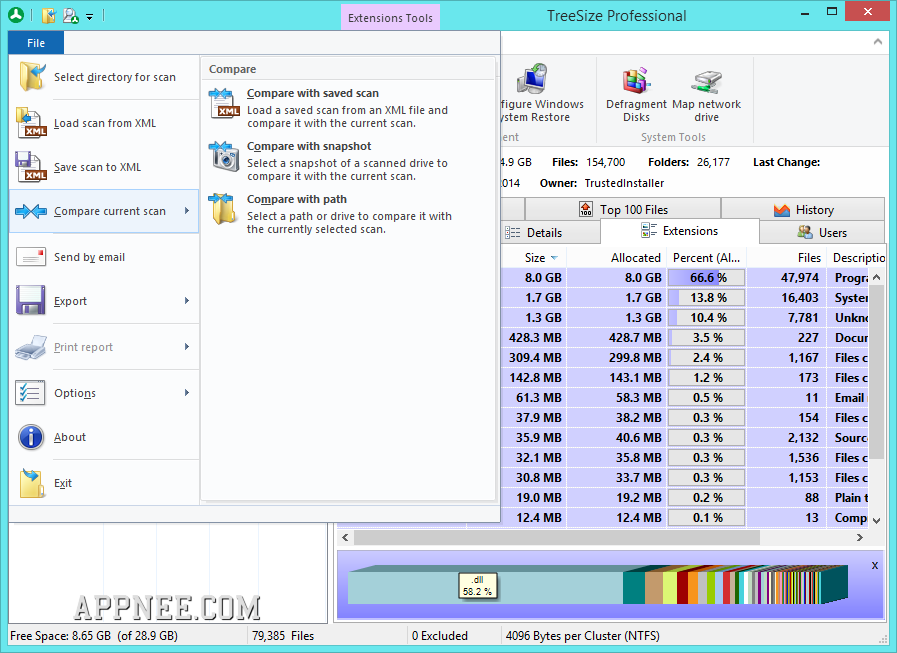This screenshot has height=653, width=897.
Task: Choose Send by email
Action: click(104, 257)
